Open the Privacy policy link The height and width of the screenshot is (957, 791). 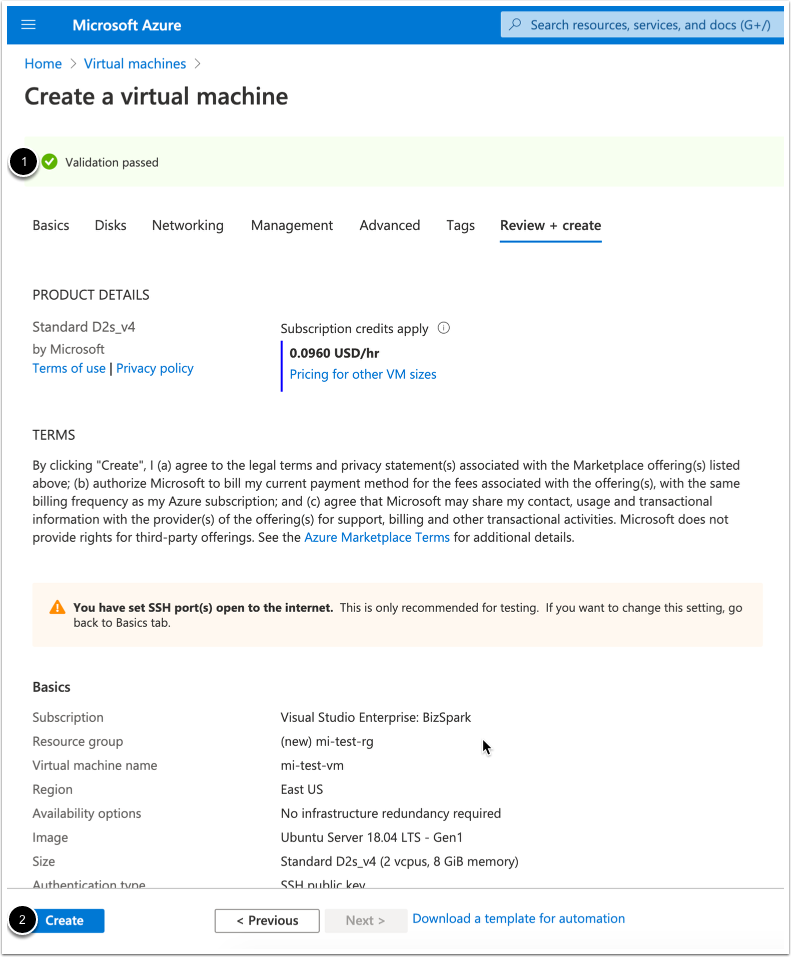click(155, 368)
